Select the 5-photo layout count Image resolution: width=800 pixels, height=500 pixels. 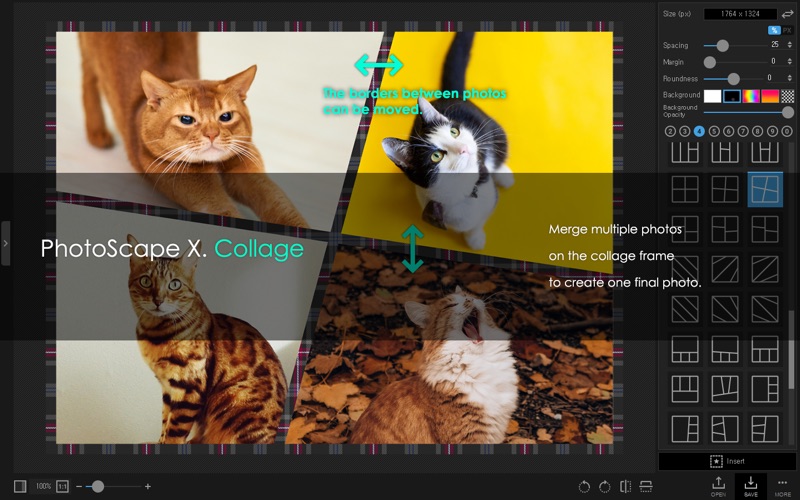[714, 131]
